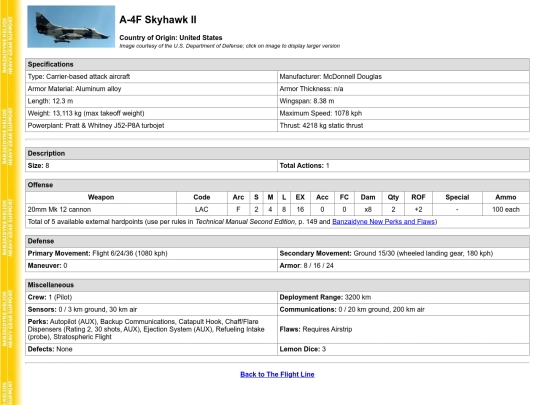The image size is (540, 405).
Task: Select the +2 ROF value
Action: click(x=418, y=209)
